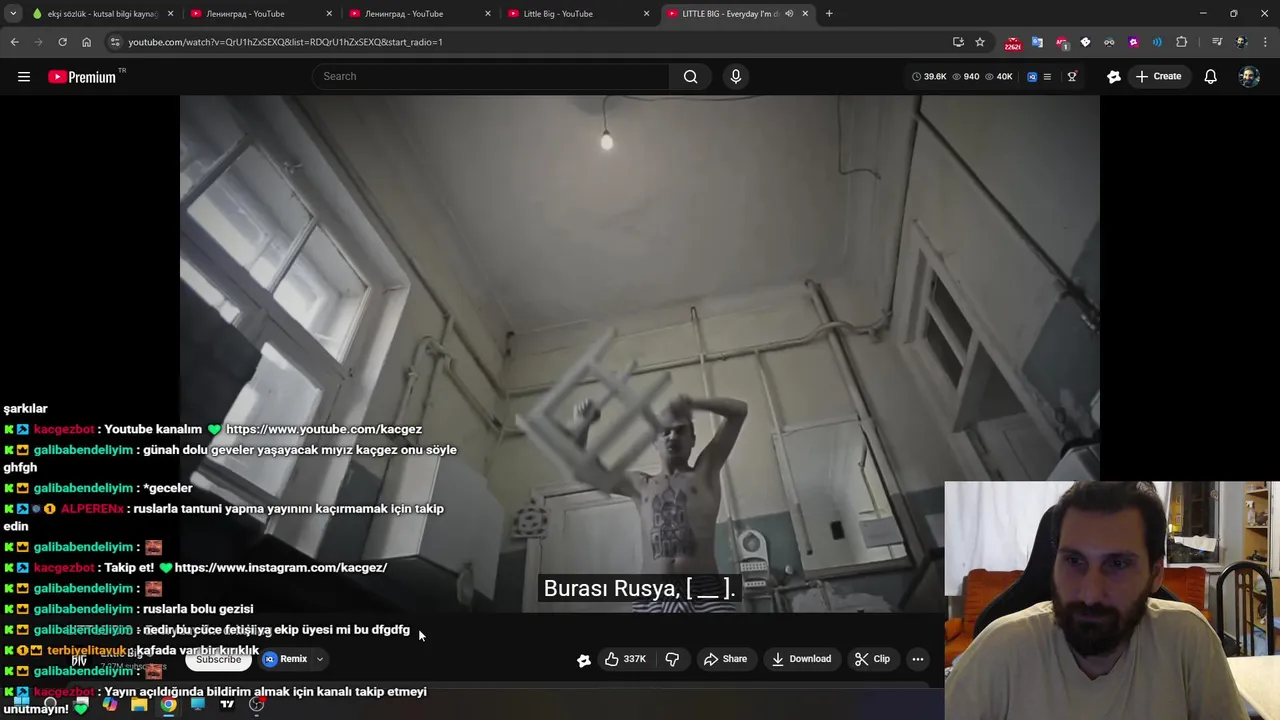The height and width of the screenshot is (720, 1280).
Task: Click the 940 views stat
Action: pyautogui.click(x=965, y=76)
